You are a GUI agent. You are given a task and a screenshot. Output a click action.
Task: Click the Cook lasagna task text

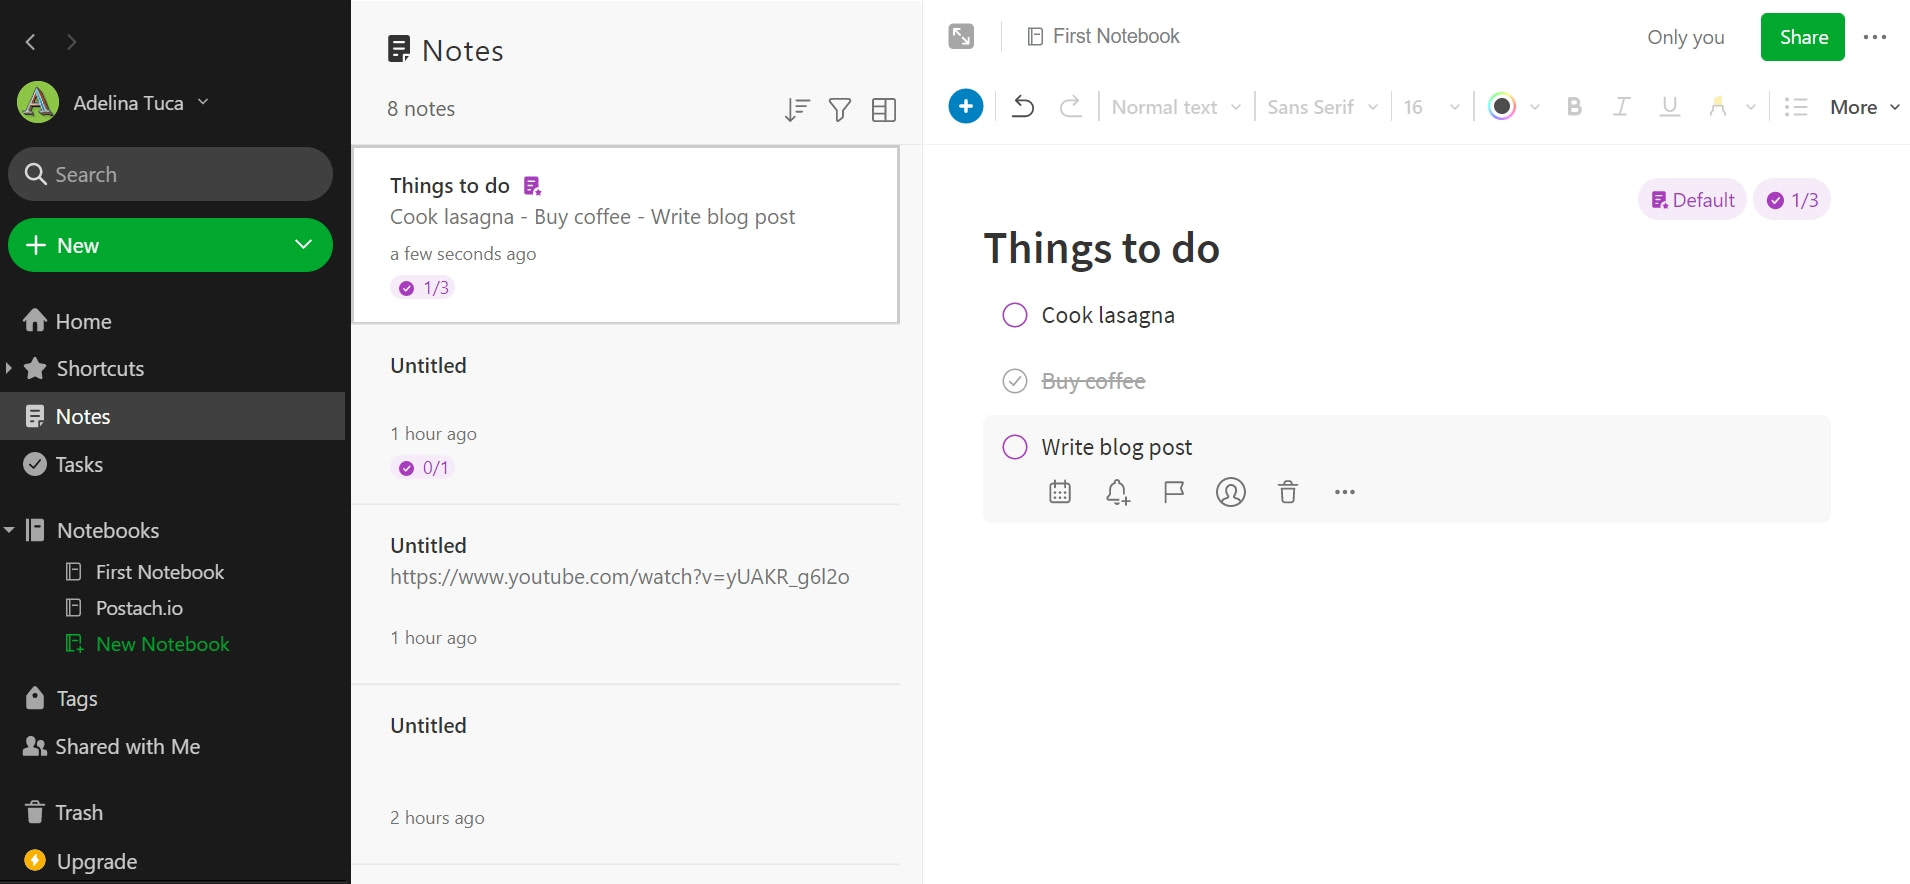point(1108,315)
